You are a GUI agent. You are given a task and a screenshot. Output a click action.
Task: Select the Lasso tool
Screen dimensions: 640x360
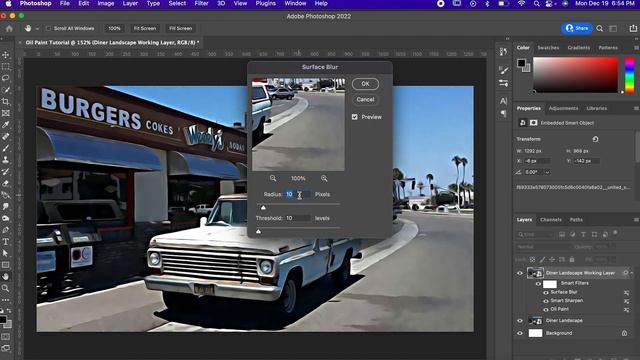[x=6, y=78]
